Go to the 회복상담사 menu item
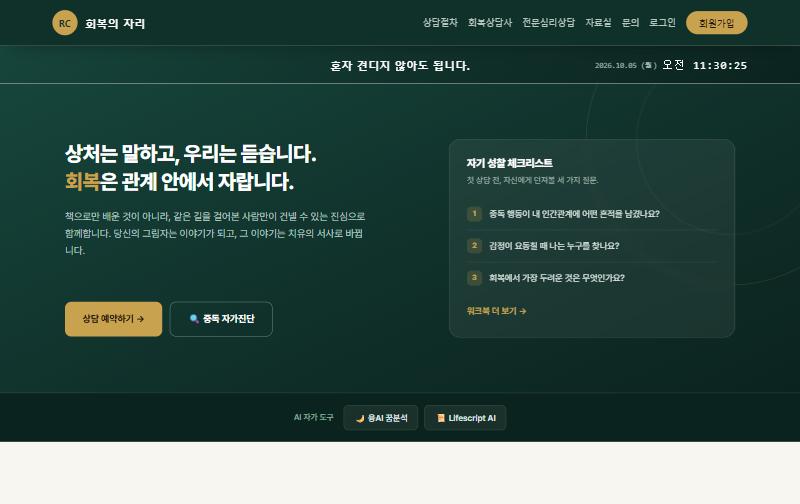Screen dimensions: 800x504 tap(489, 22)
